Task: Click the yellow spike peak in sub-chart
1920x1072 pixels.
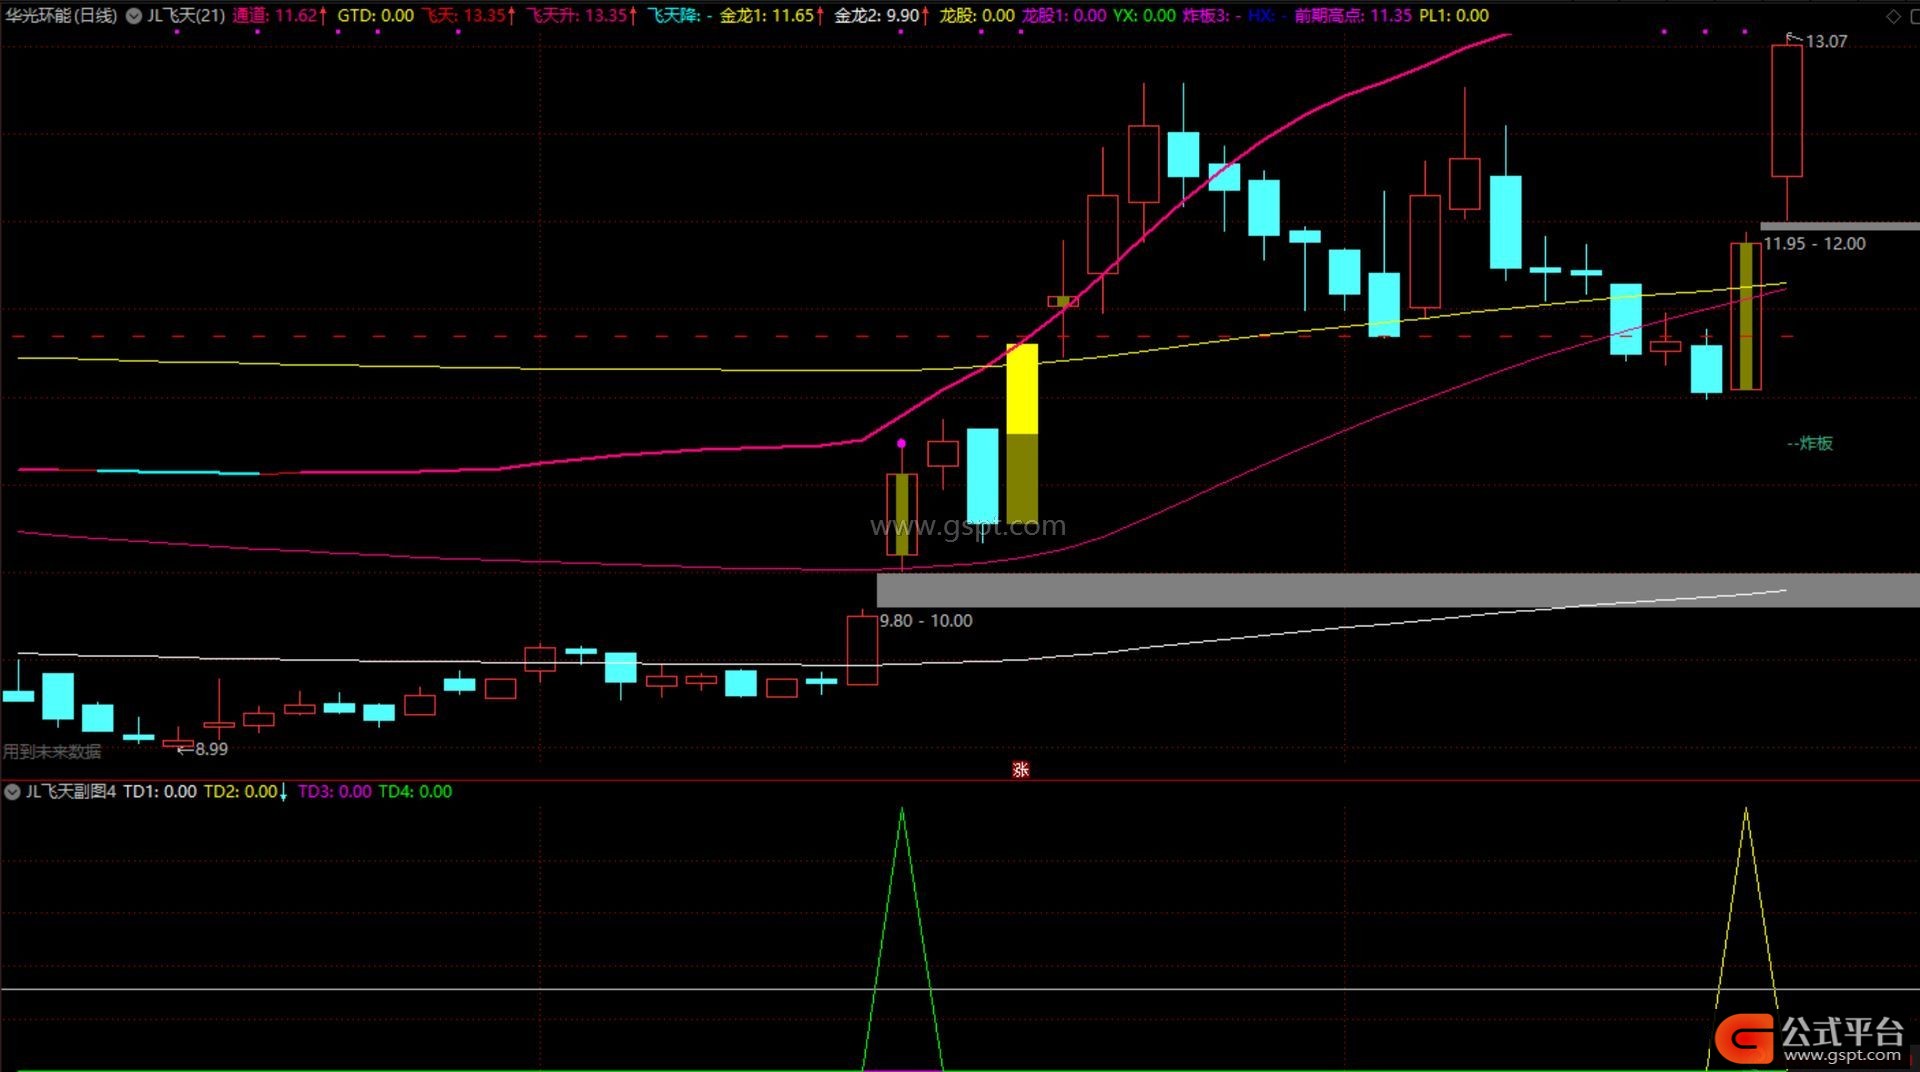Action: click(1746, 810)
